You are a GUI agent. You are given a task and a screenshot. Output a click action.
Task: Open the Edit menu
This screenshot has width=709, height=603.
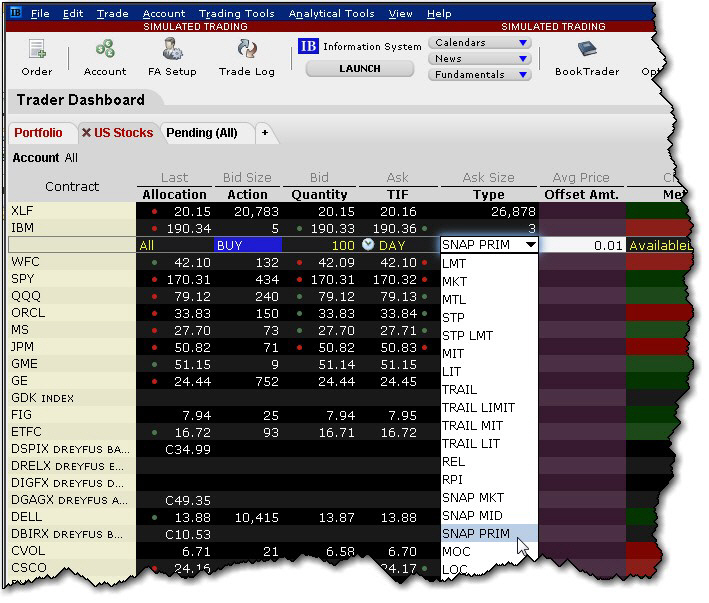pos(73,14)
